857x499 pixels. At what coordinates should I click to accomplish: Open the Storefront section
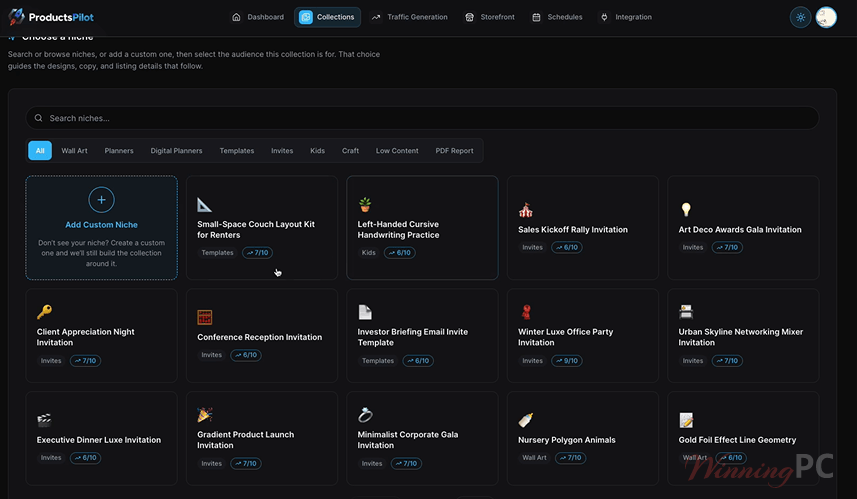tap(489, 17)
